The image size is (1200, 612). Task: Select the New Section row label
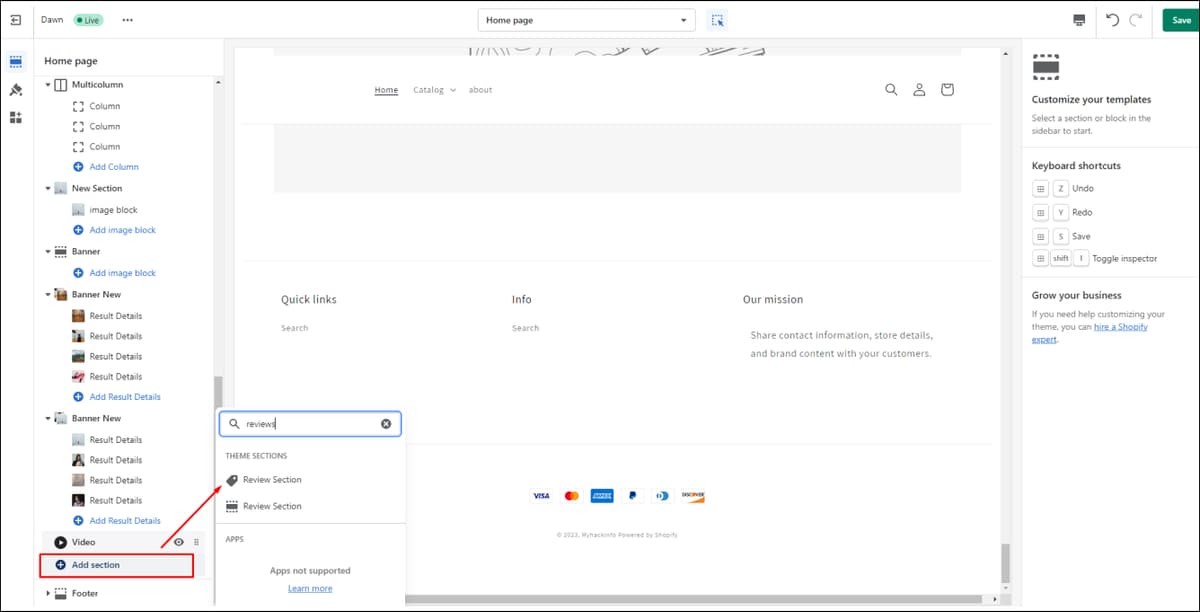97,188
